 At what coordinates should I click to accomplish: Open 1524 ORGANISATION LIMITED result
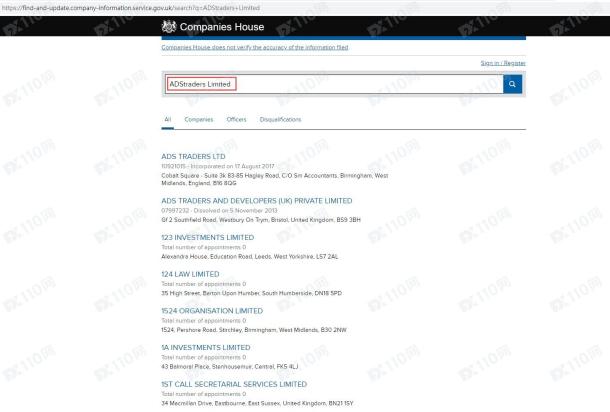click(x=212, y=311)
